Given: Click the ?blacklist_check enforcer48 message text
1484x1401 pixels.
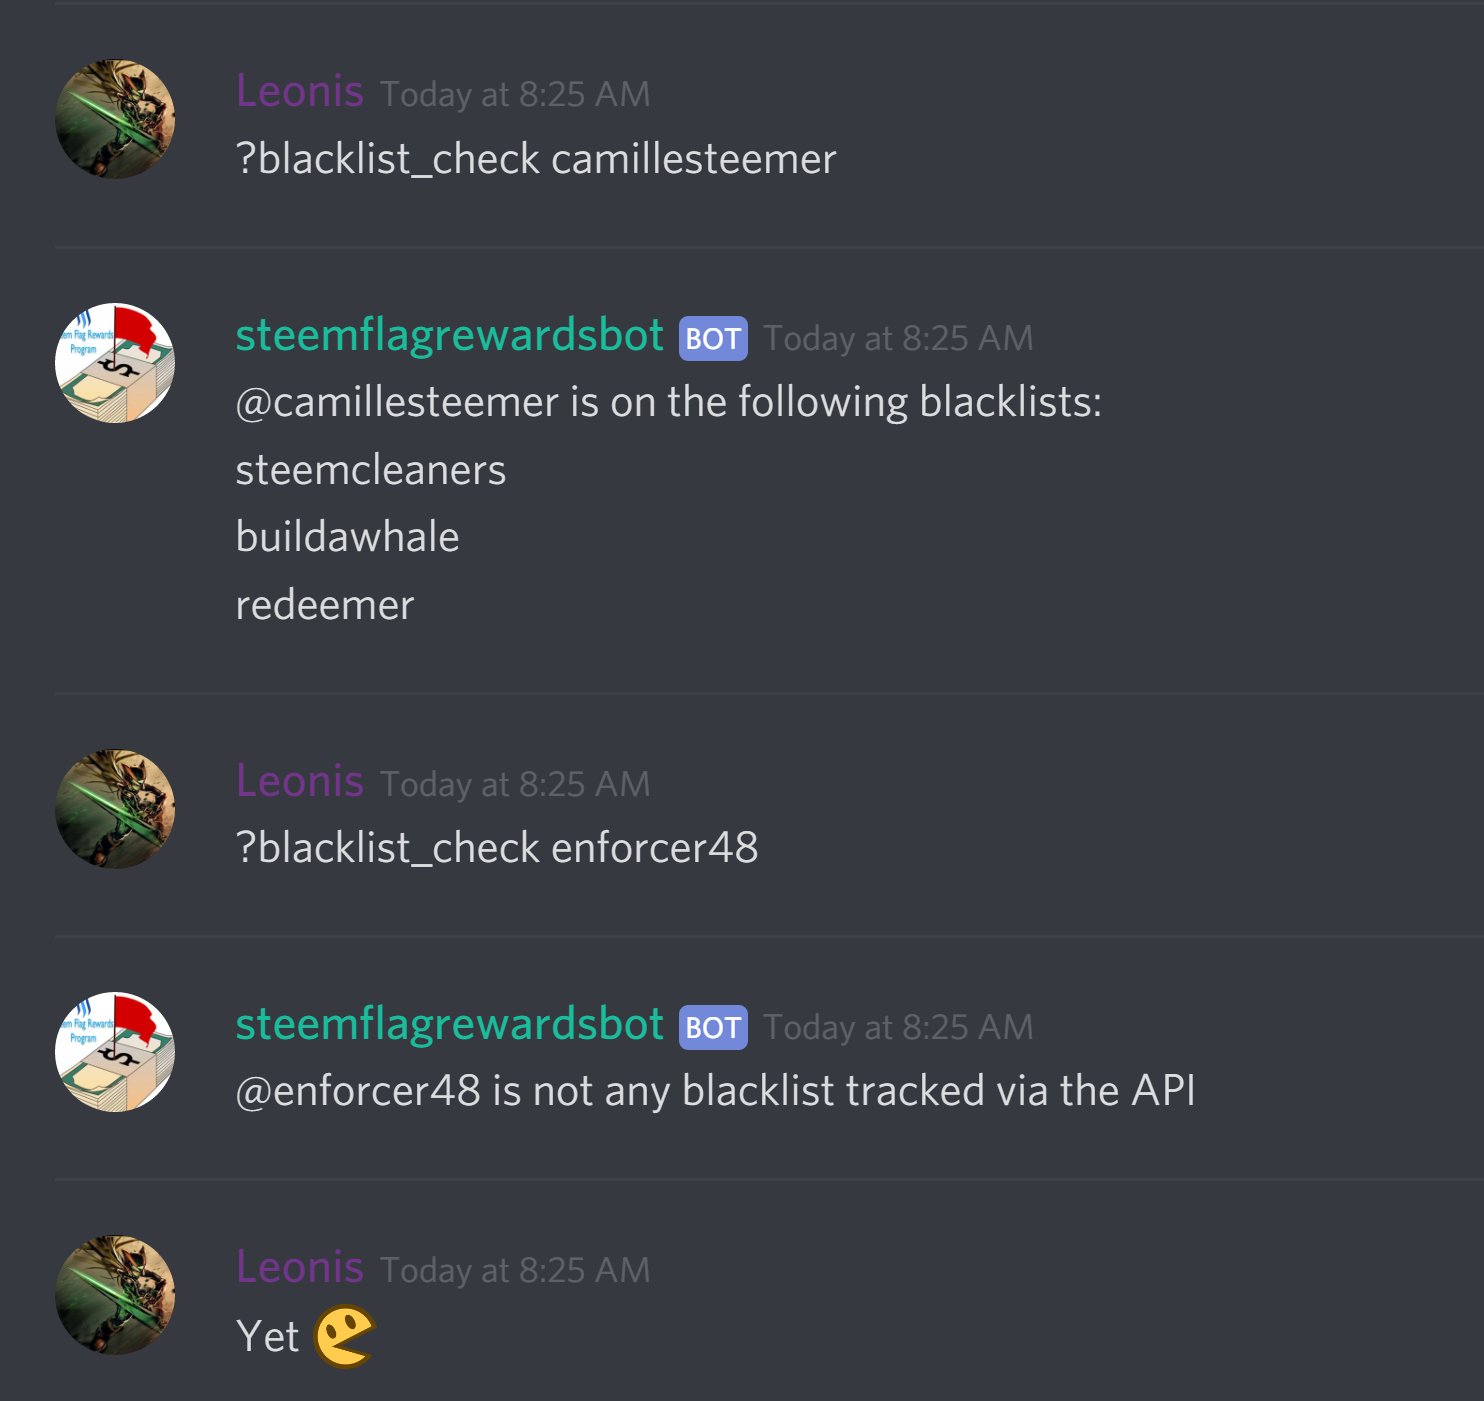Looking at the screenshot, I should click(x=497, y=848).
